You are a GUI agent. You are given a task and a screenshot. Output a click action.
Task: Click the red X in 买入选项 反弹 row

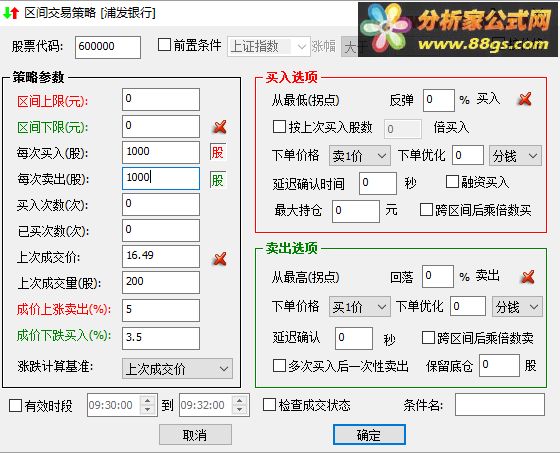[x=525, y=99]
